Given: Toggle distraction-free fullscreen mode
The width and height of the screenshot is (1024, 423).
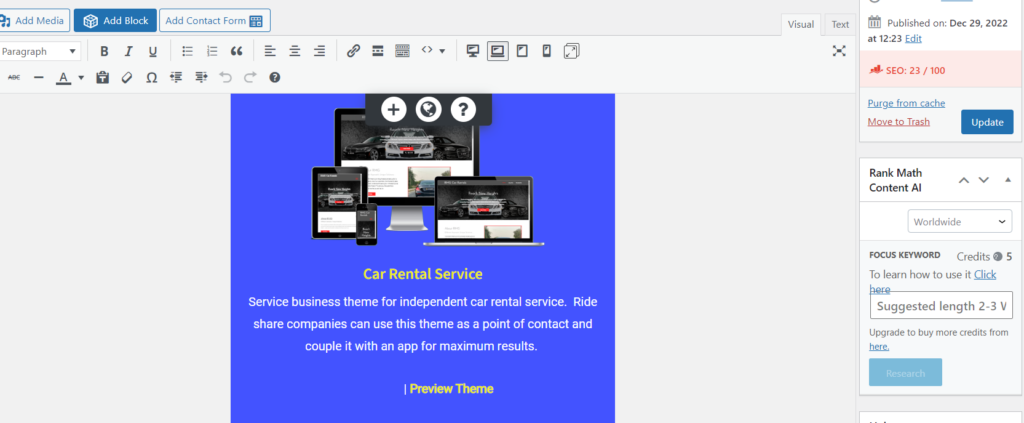Looking at the screenshot, I should pos(838,51).
